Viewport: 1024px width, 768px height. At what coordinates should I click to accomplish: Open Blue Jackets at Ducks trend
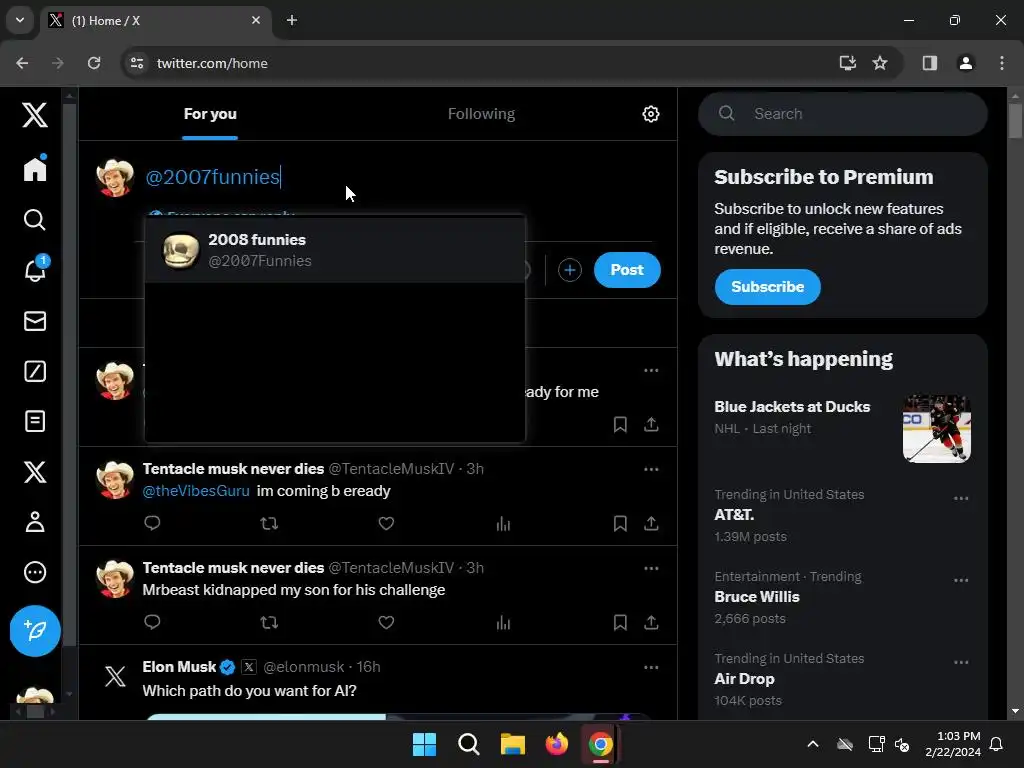792,407
